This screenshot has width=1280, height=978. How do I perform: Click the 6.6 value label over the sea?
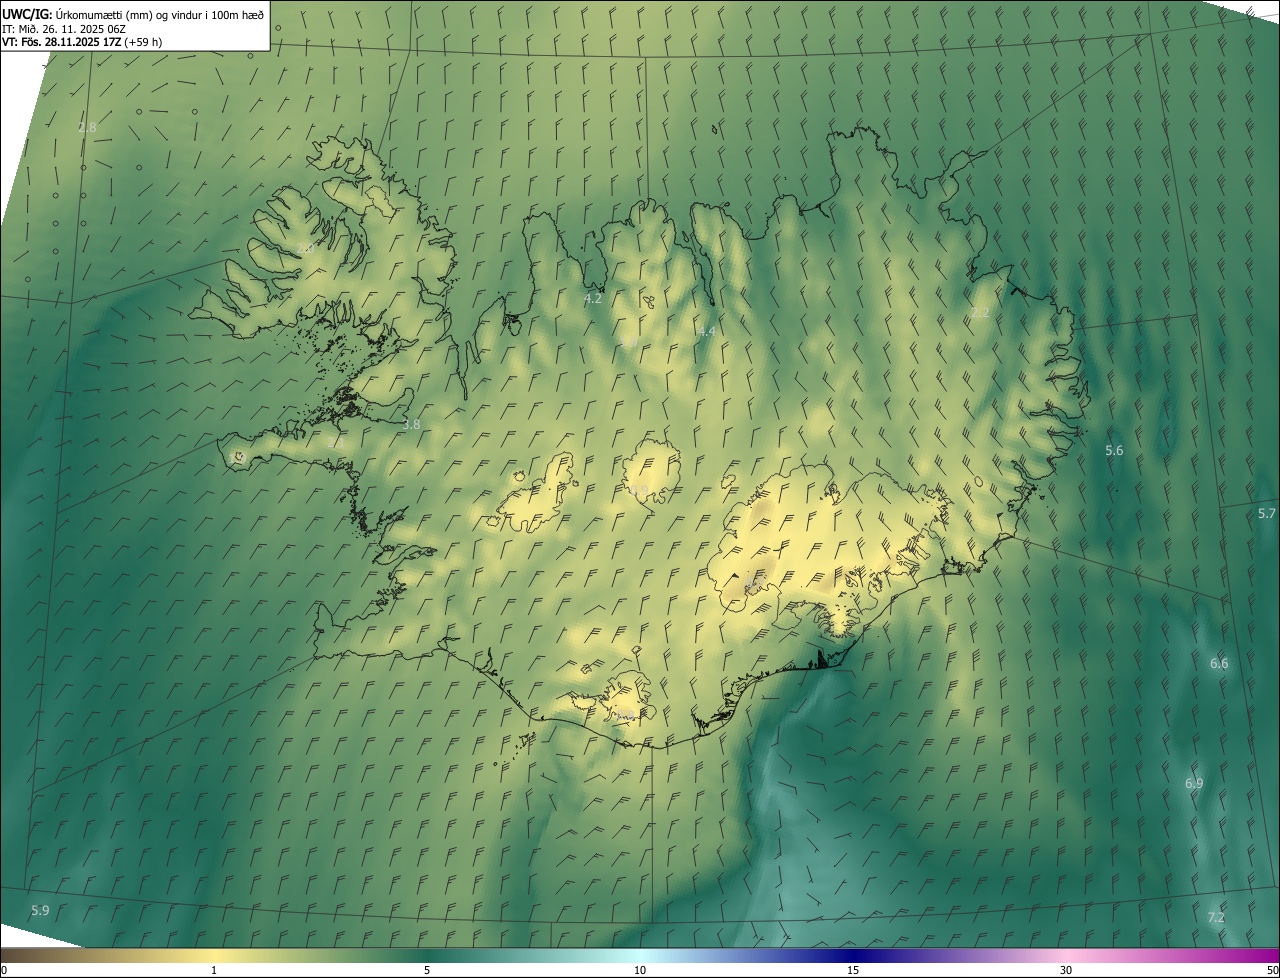pos(1219,663)
